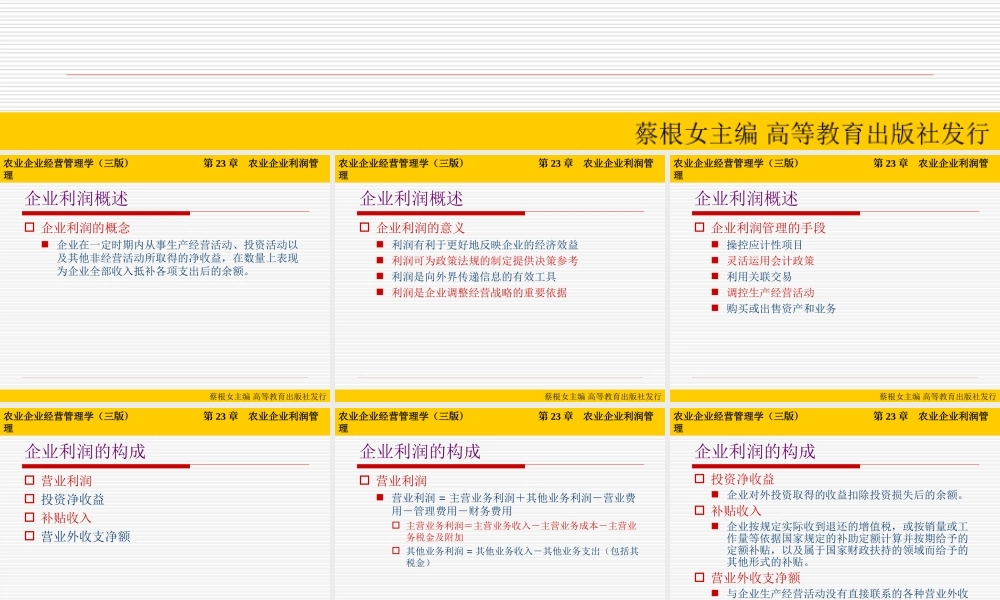Click the square icon before "企业利润管理的手段"
1000x600 pixels.
point(700,227)
